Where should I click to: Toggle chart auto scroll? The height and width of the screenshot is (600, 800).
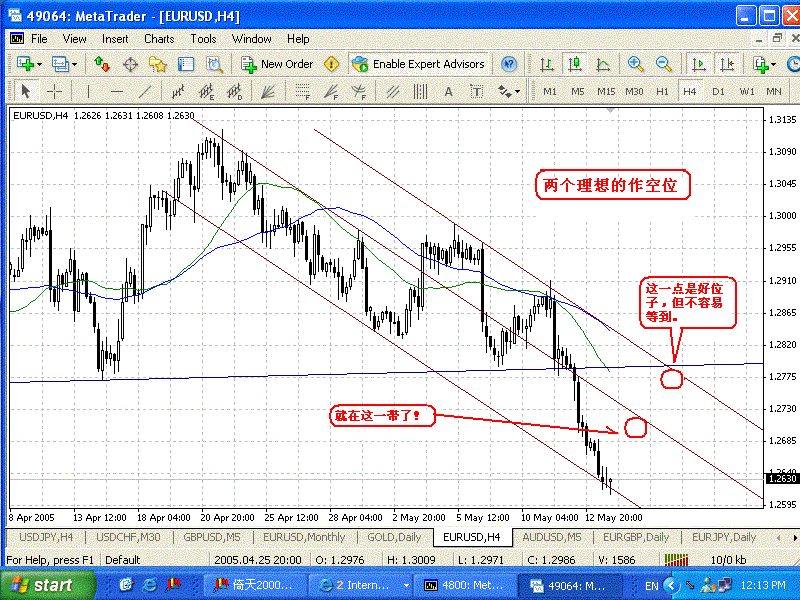pos(698,64)
